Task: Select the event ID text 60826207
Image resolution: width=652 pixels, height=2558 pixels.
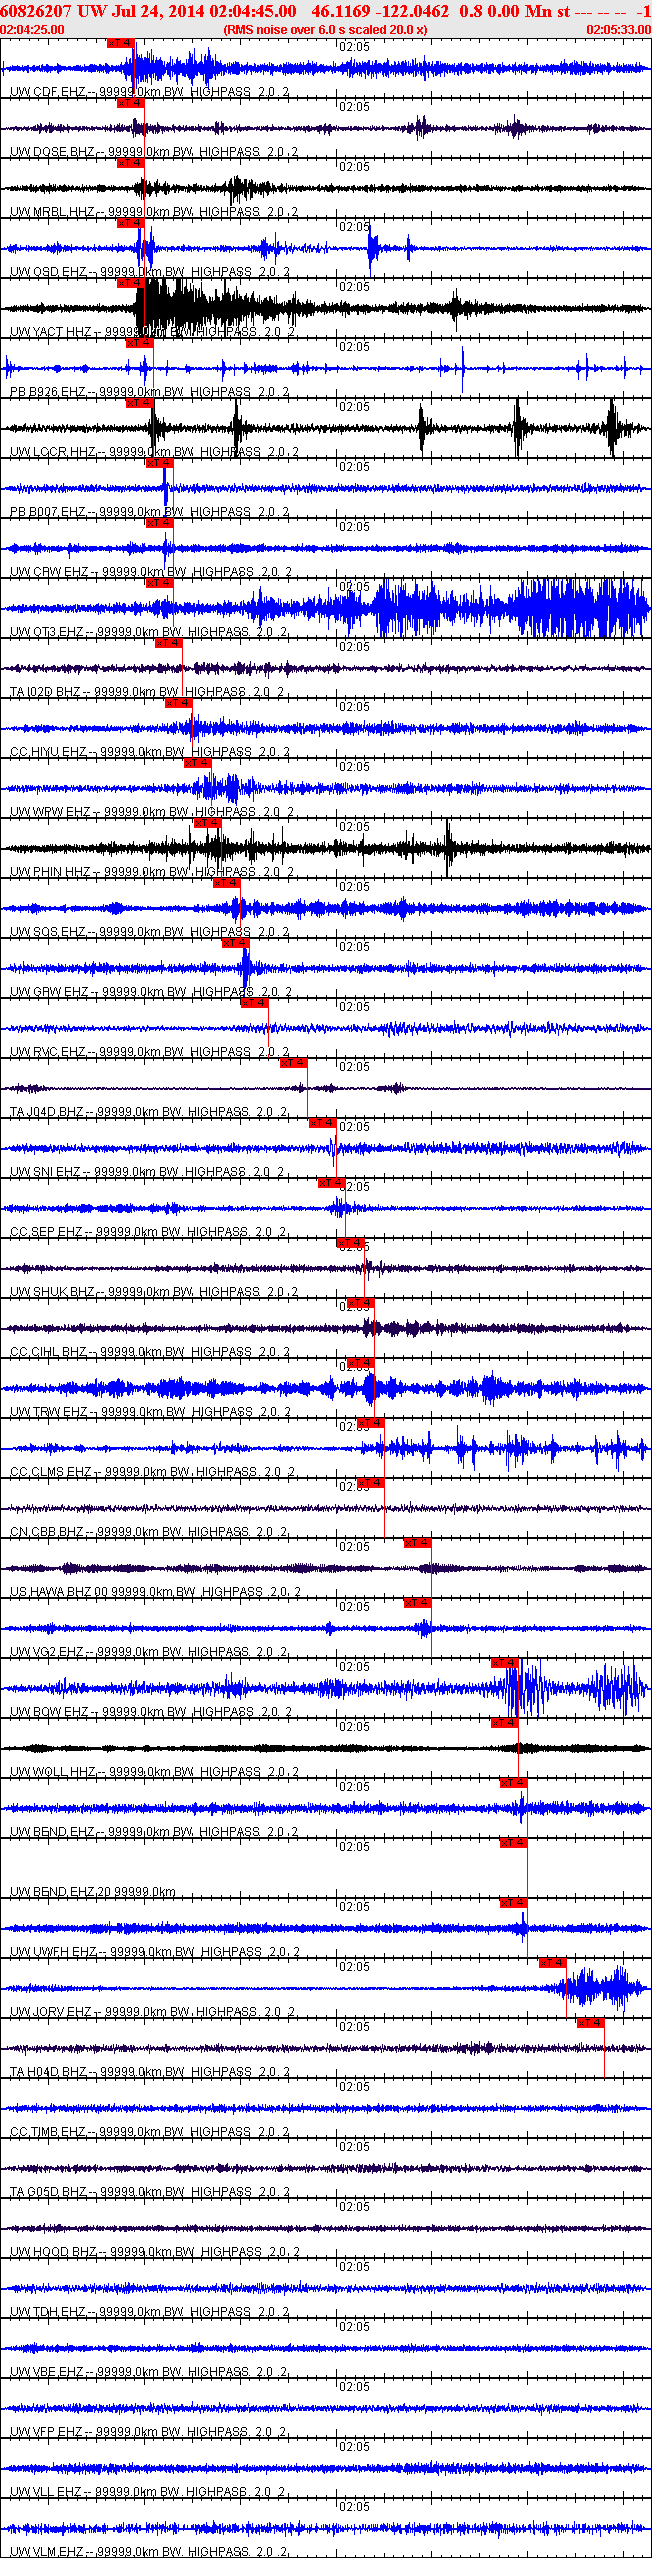Action: point(36,11)
